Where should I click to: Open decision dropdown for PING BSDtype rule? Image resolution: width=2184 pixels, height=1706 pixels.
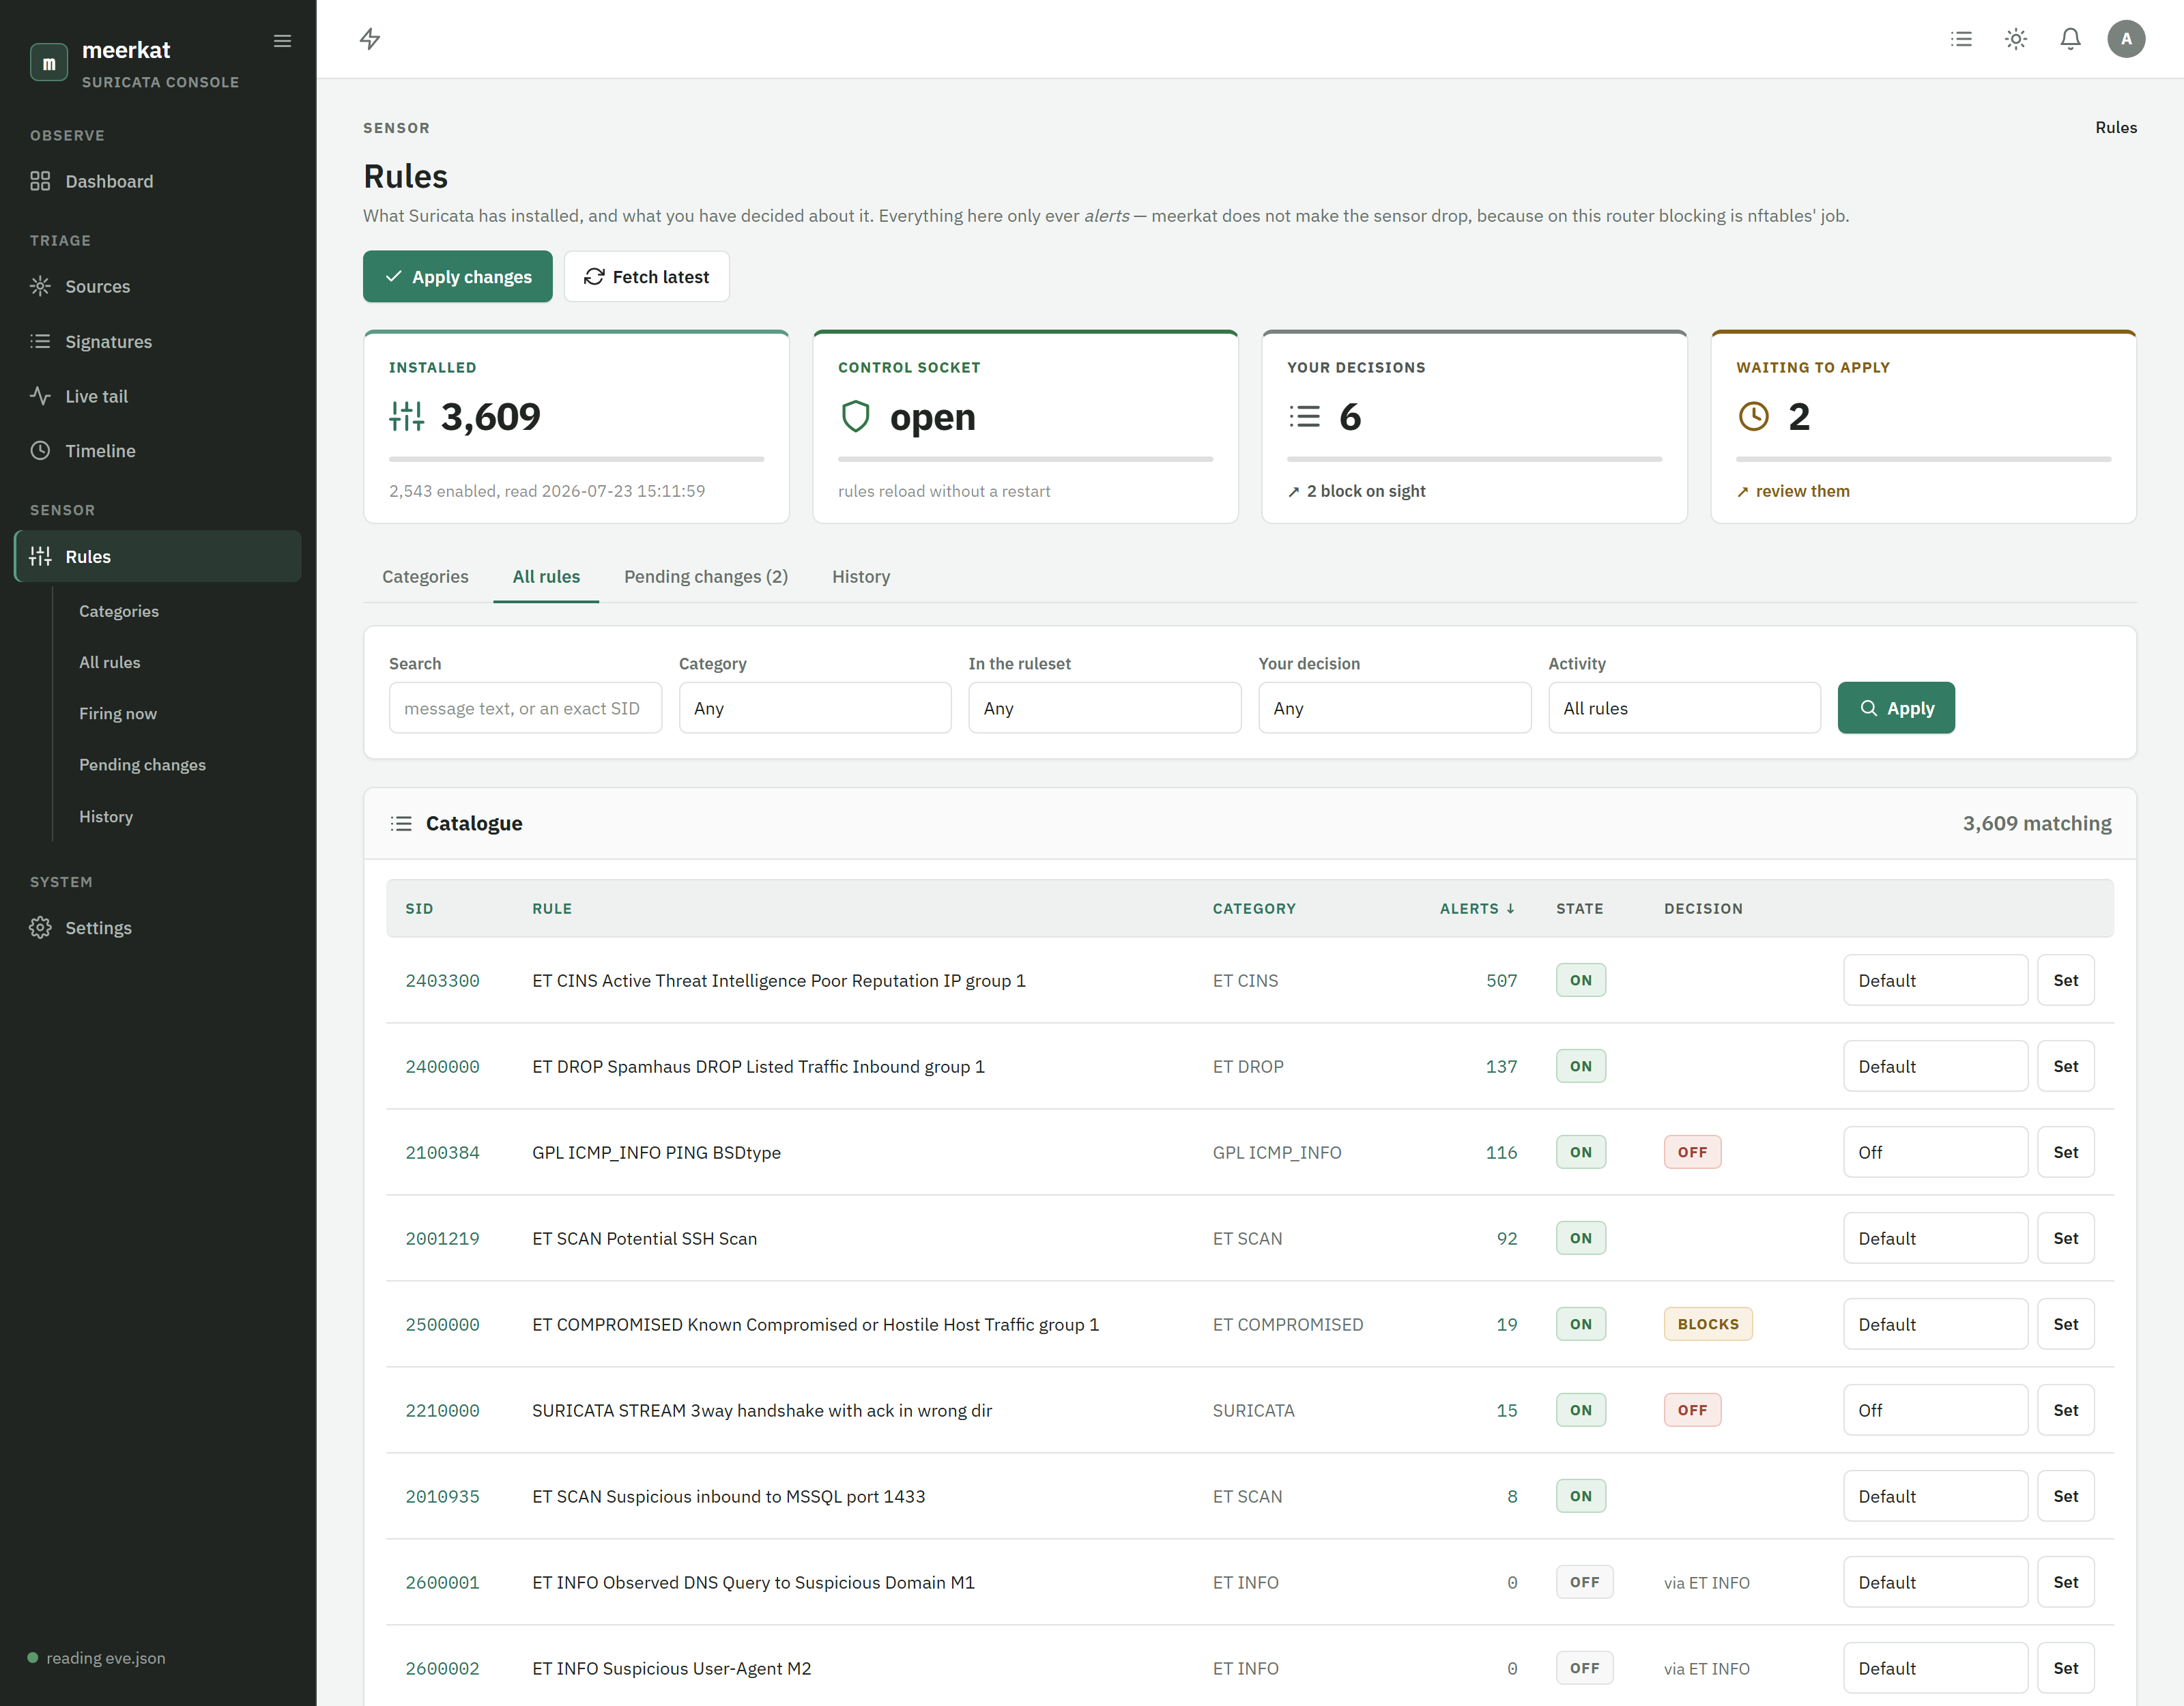coord(1935,1152)
